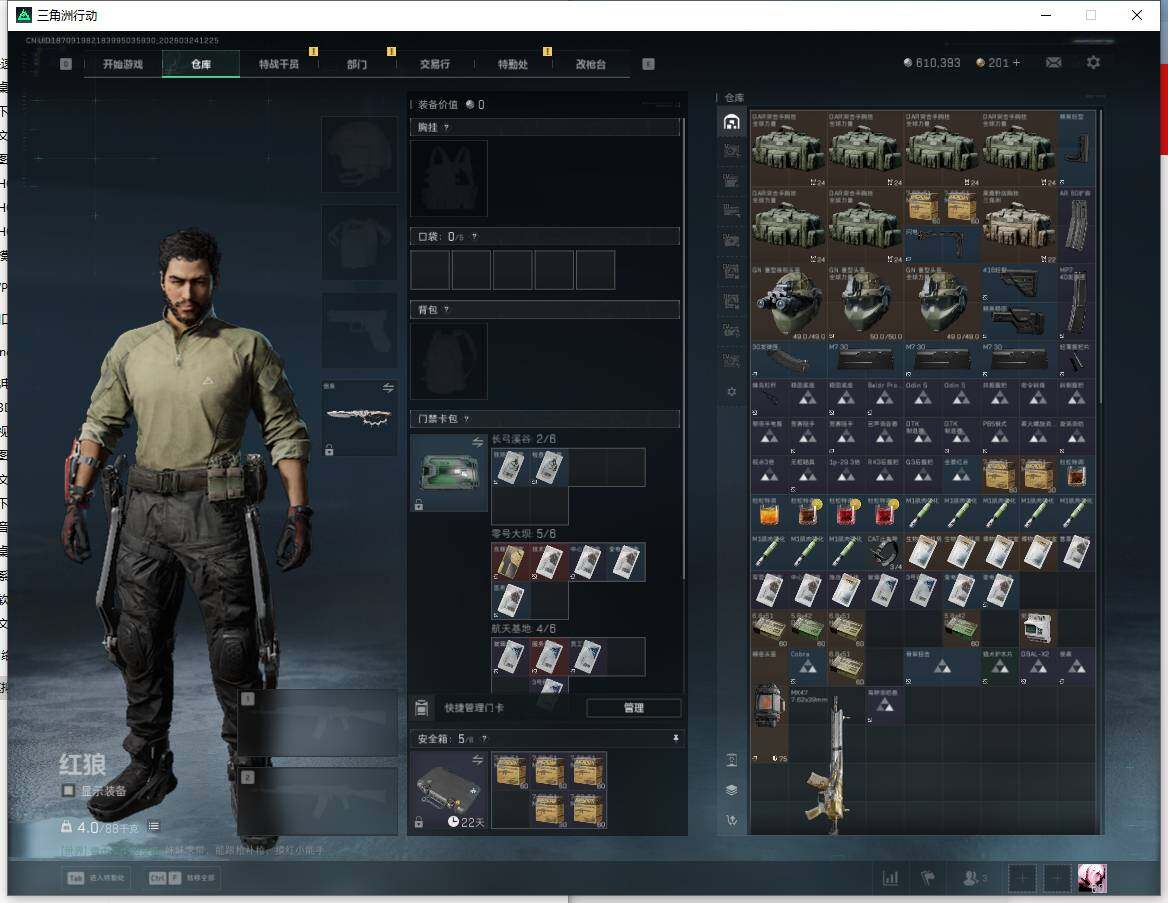This screenshot has width=1168, height=903.
Task: Swap the melee knife with its swap arrows
Action: click(x=388, y=387)
